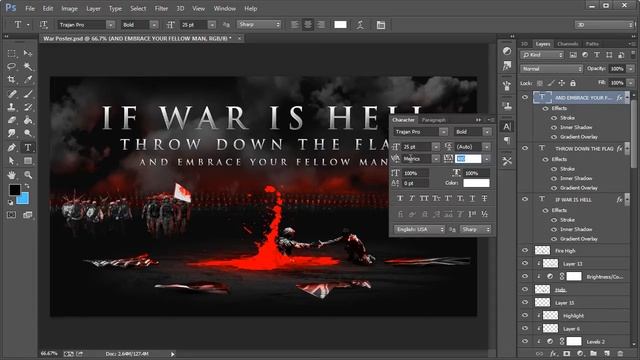
Task: Click the foreground color swatch
Action: (15, 190)
